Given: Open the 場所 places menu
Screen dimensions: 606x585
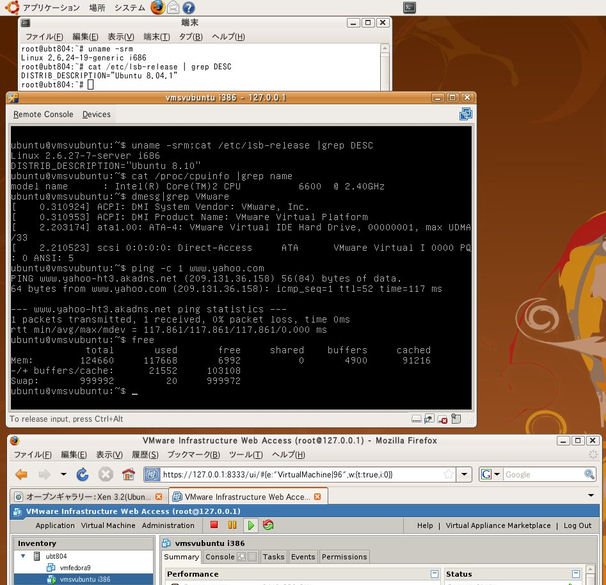Looking at the screenshot, I should pos(97,7).
